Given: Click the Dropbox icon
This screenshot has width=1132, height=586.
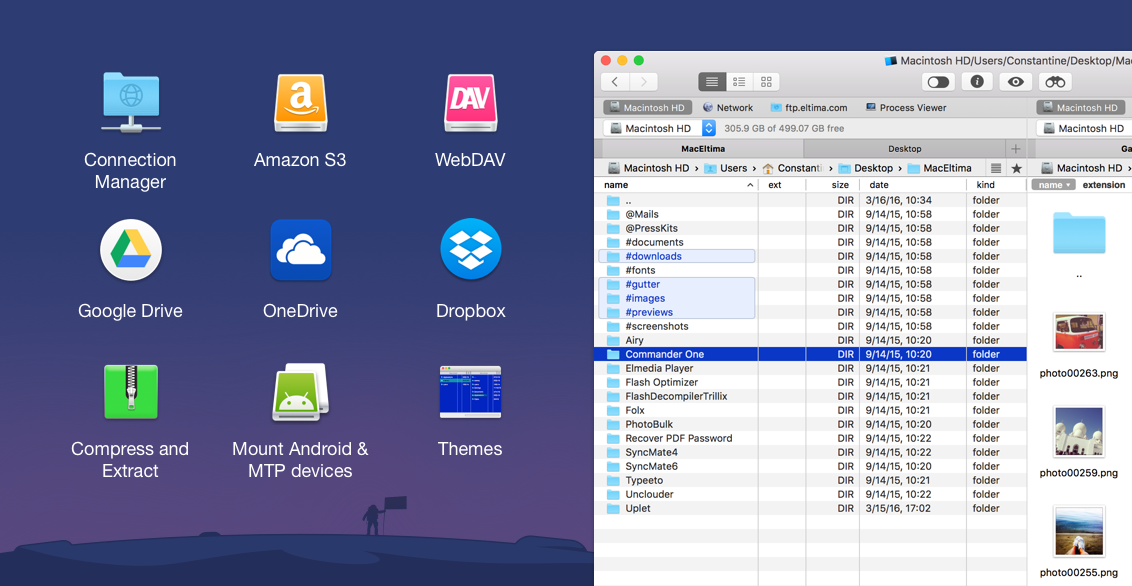Looking at the screenshot, I should coord(471,249).
